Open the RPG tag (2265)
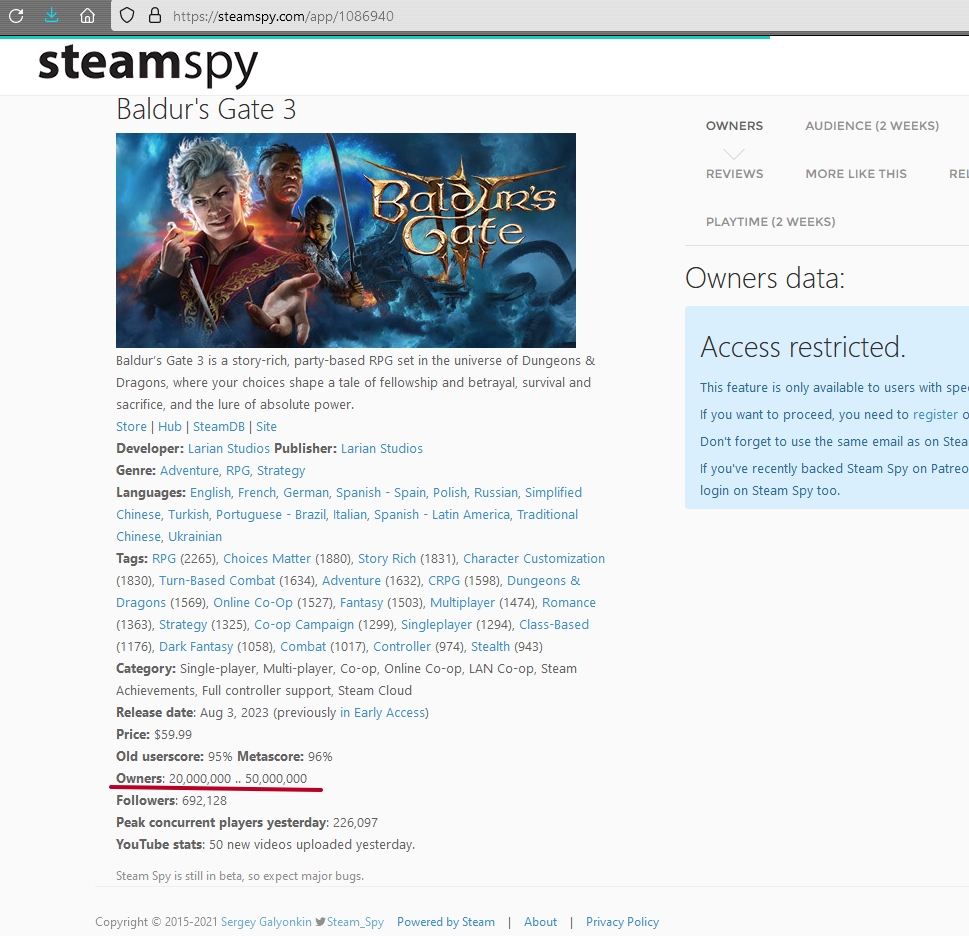This screenshot has width=969, height=936. [164, 559]
